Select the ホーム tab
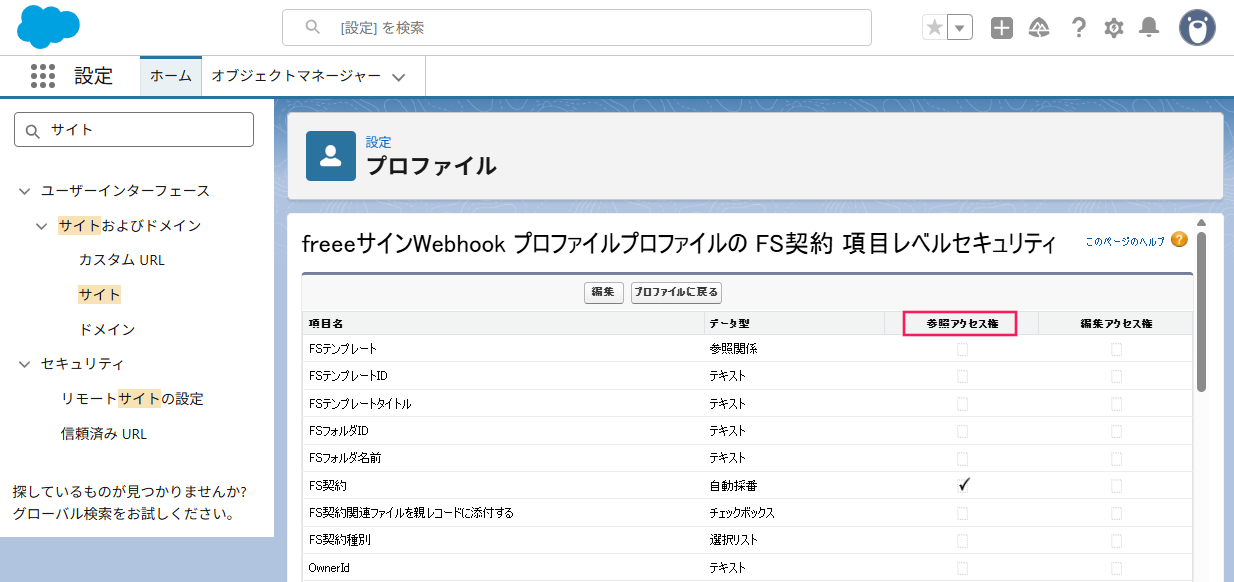This screenshot has height=582, width=1234. [x=171, y=76]
